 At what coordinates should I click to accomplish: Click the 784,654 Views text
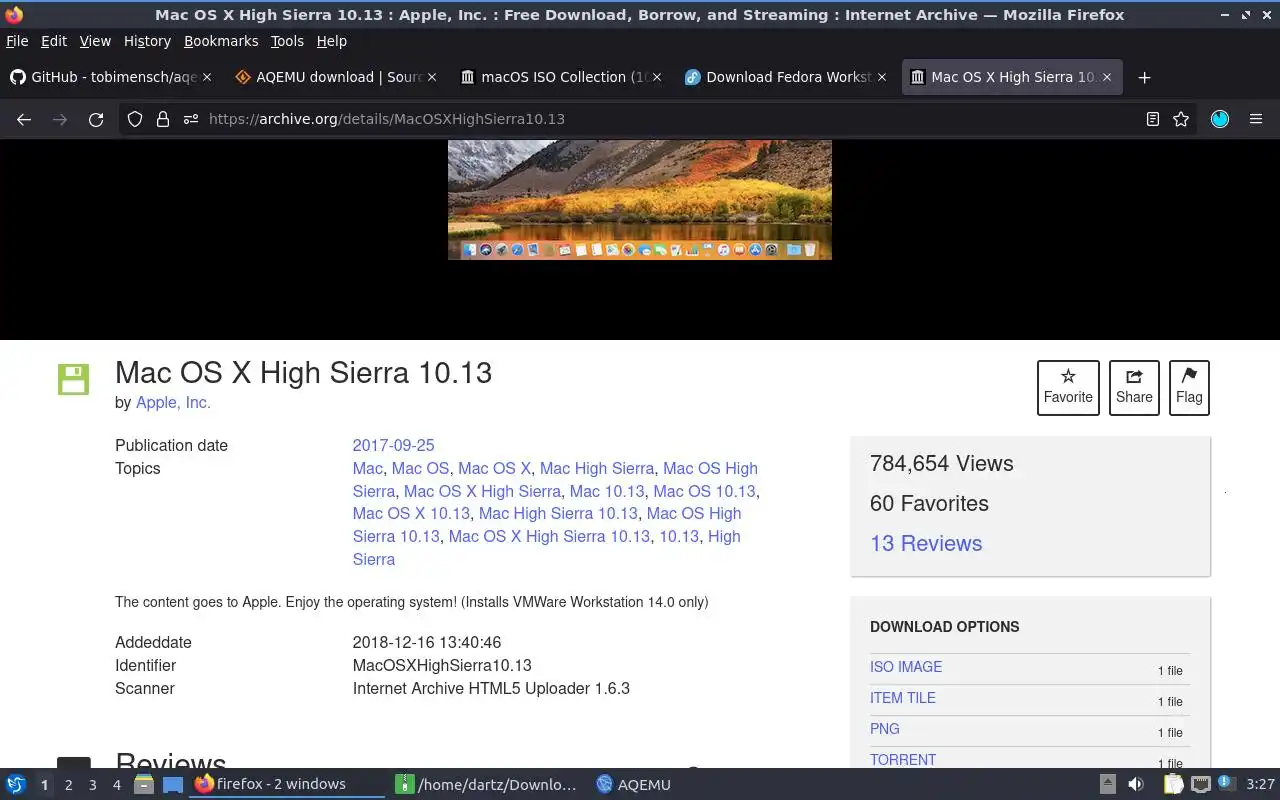[x=942, y=463]
